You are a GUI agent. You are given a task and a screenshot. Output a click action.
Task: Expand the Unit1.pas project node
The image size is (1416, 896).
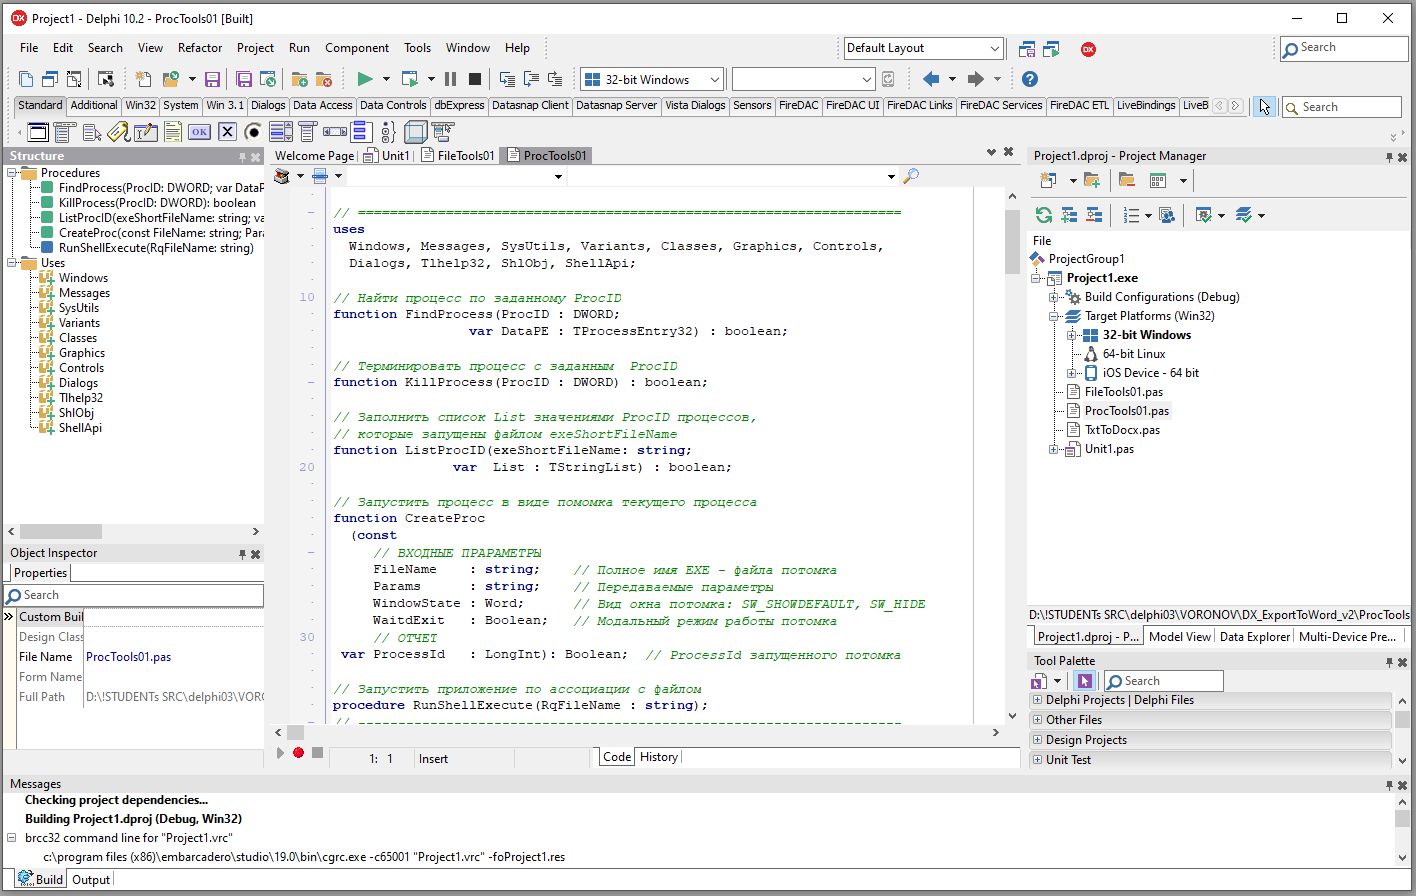click(1053, 449)
